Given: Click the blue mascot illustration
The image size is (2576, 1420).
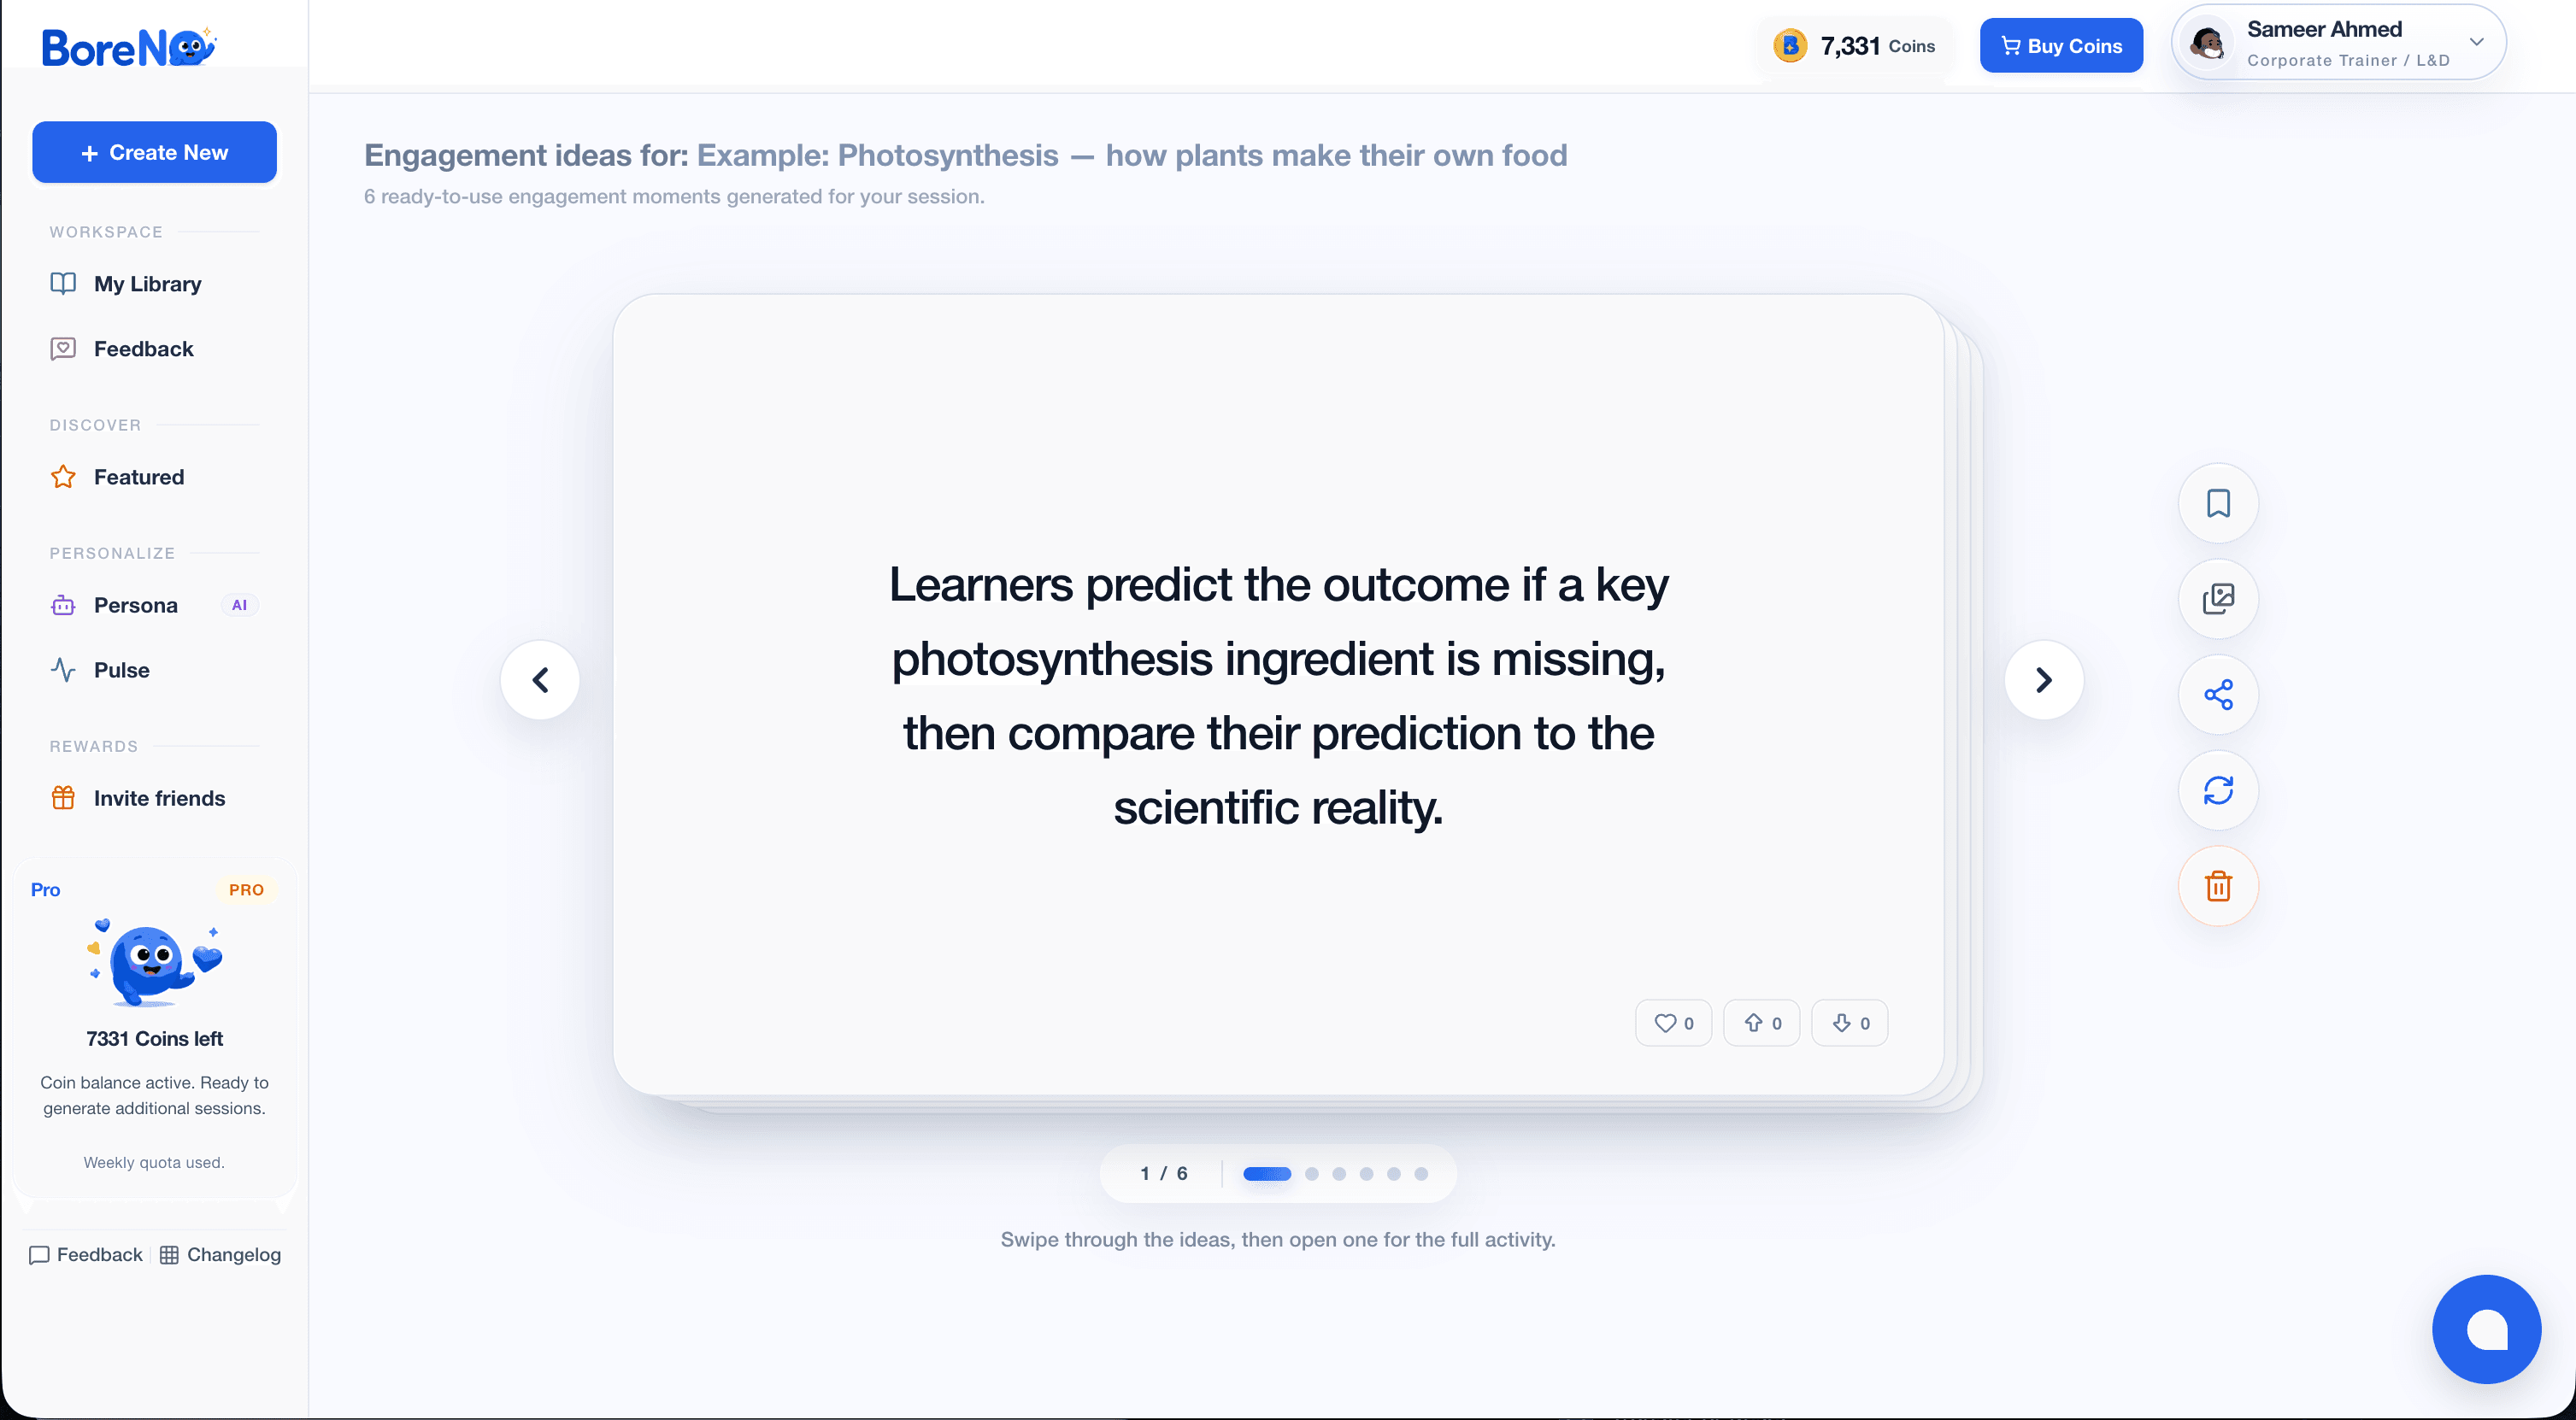Looking at the screenshot, I should point(154,962).
